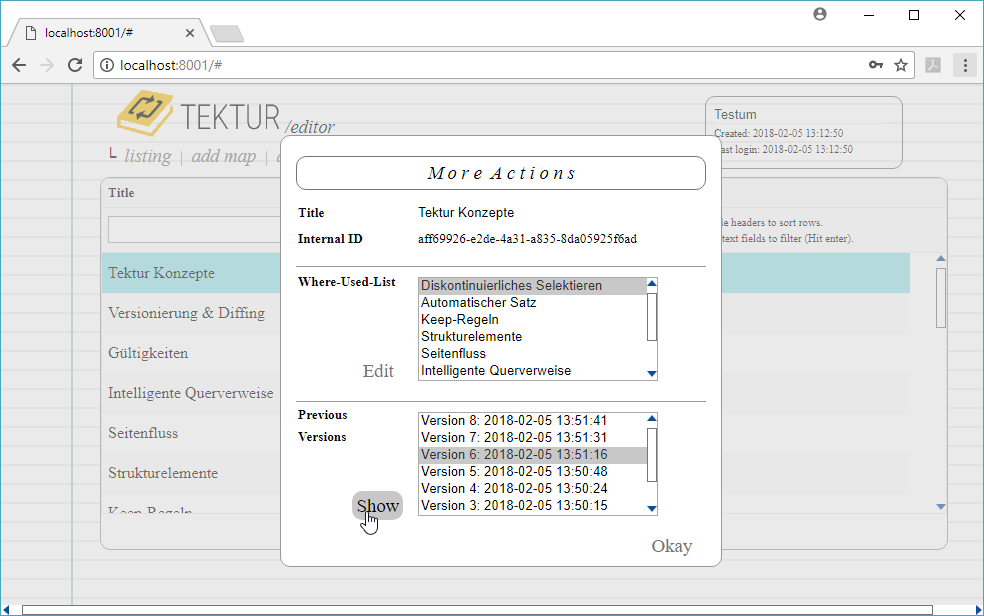Open saved passwords key icon
This screenshot has height=616, width=984.
876,65
